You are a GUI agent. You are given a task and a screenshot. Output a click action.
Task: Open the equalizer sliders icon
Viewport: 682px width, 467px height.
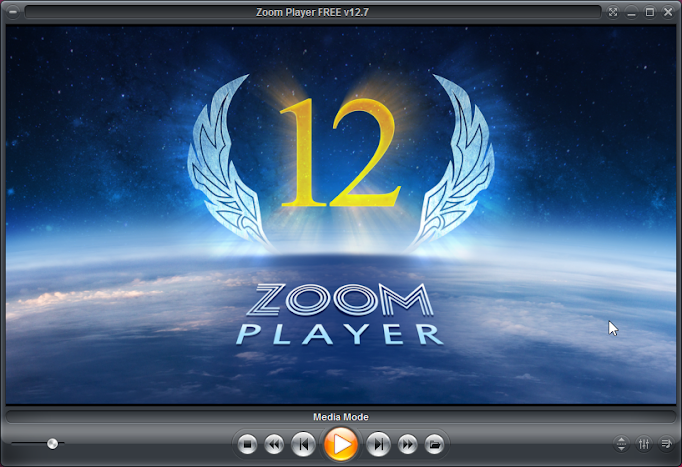point(644,444)
